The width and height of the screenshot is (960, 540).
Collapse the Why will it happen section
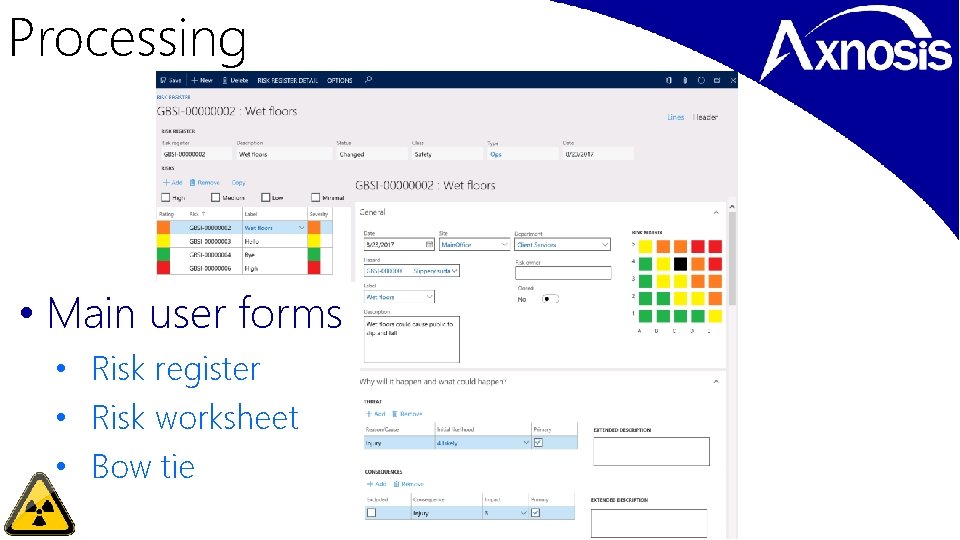coord(716,381)
